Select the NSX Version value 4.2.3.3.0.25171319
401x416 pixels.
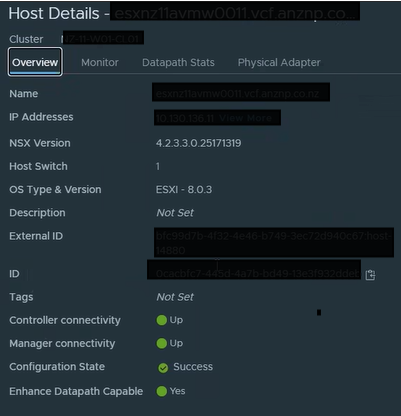(x=198, y=143)
